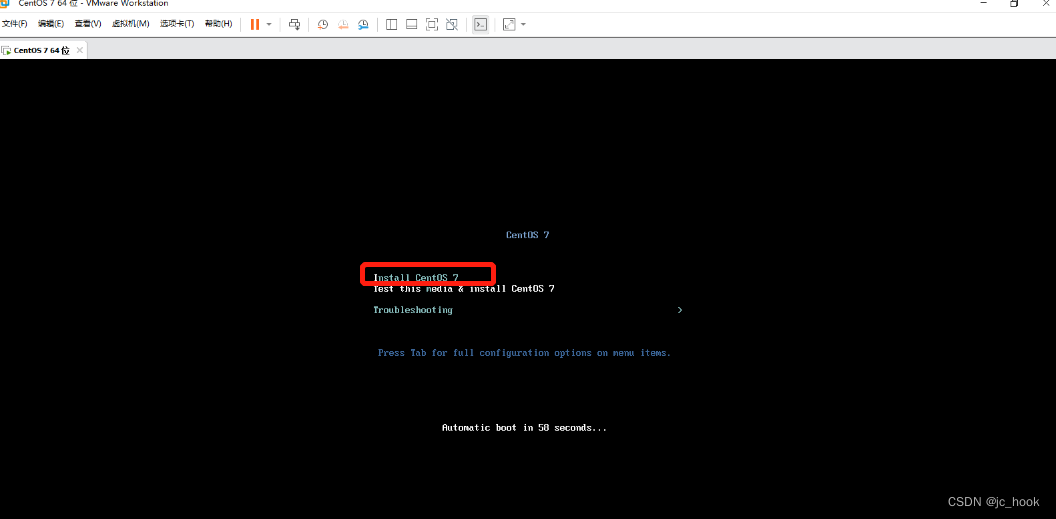Enter full screen mode icon

[x=432, y=24]
